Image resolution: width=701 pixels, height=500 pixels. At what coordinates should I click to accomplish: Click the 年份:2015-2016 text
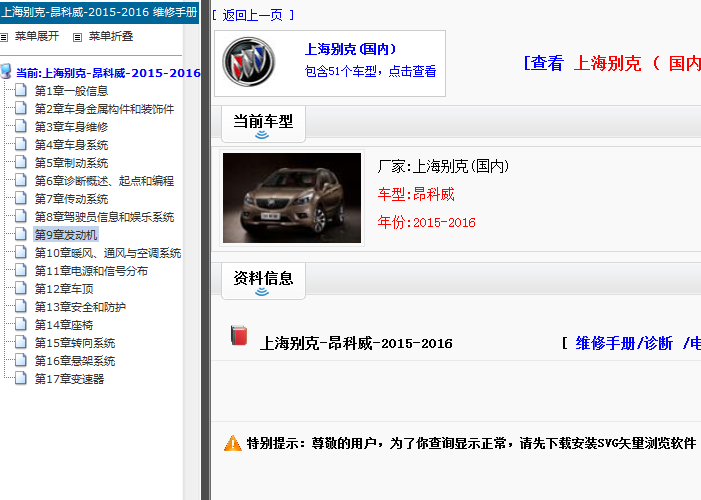(427, 222)
